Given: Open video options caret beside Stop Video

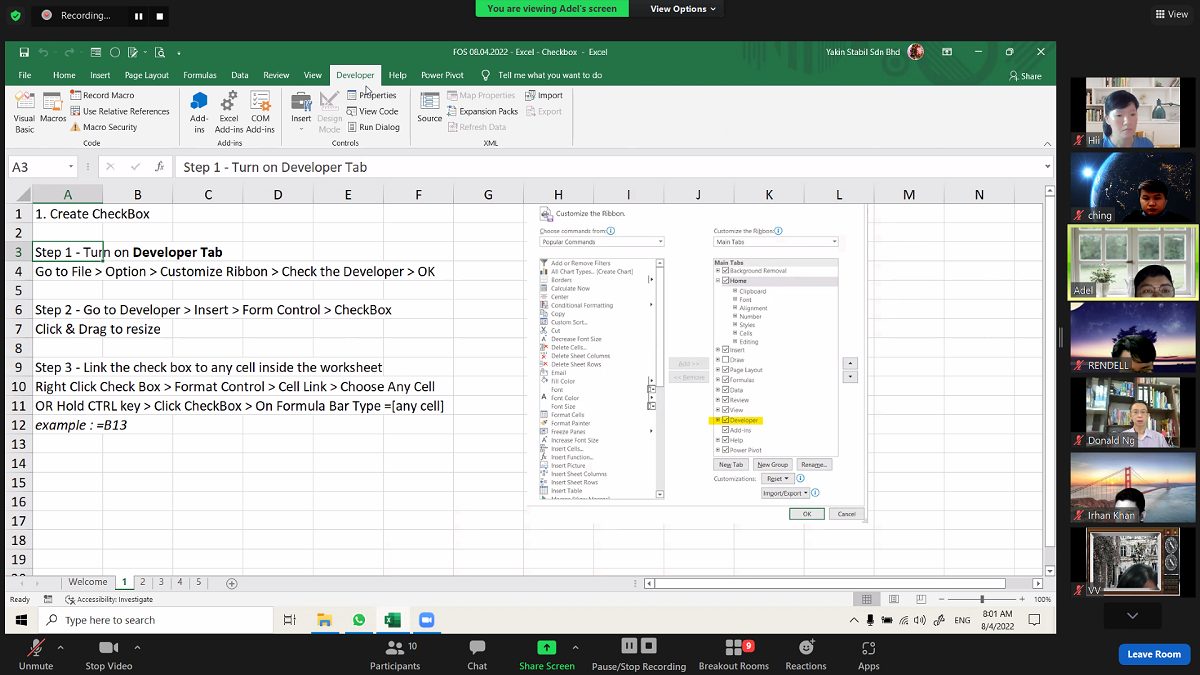Looking at the screenshot, I should [137, 648].
